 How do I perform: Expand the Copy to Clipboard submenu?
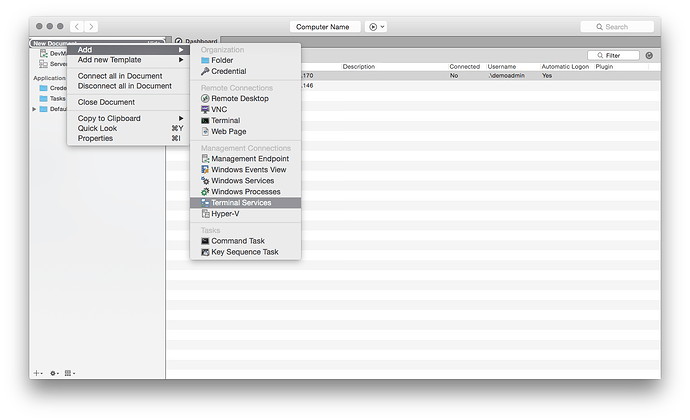click(110, 118)
